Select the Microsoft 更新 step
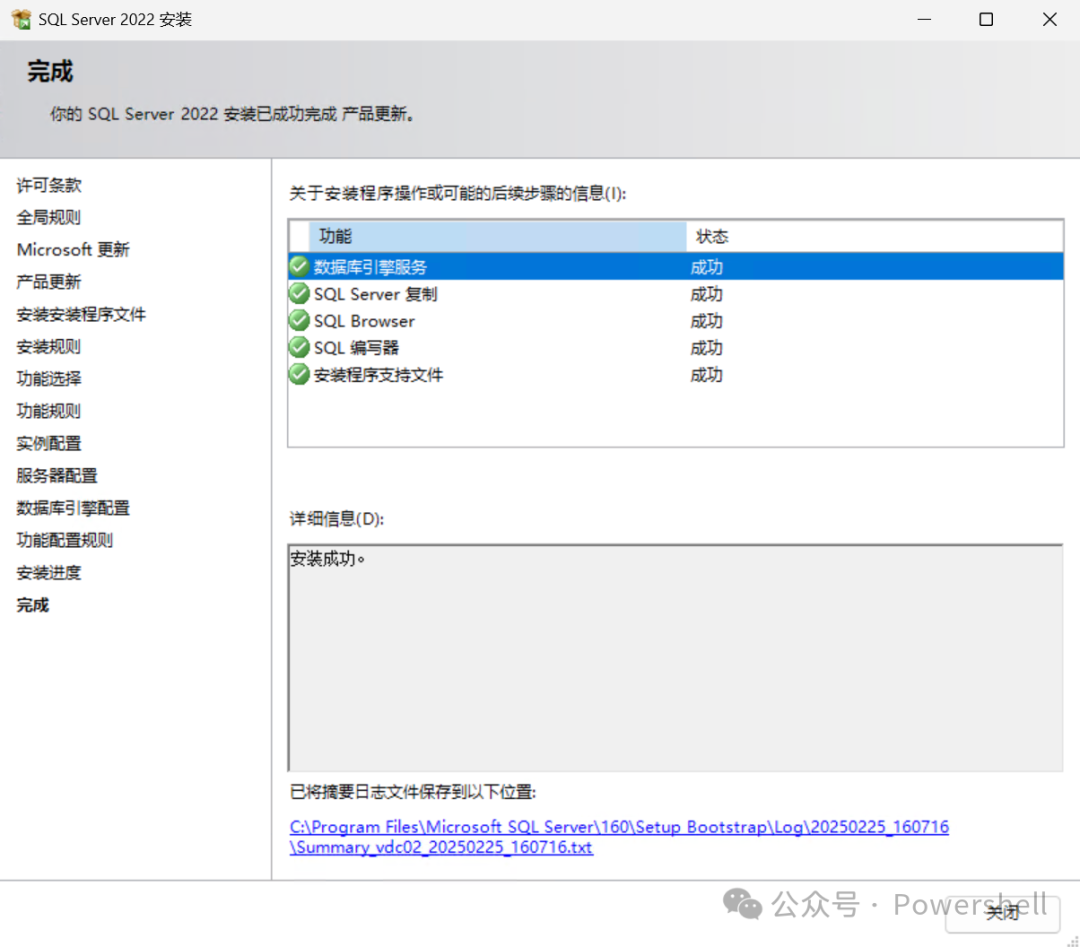Viewport: 1080px width, 947px height. click(73, 249)
